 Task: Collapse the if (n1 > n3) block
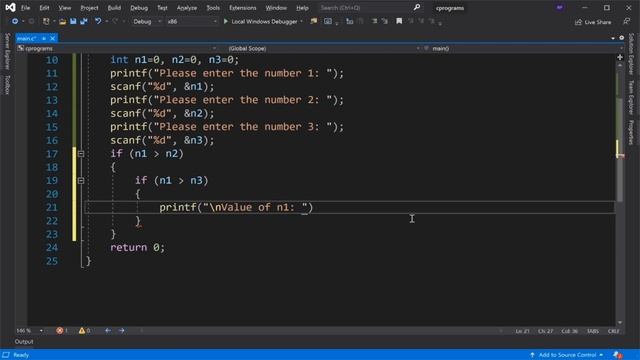tap(81, 180)
